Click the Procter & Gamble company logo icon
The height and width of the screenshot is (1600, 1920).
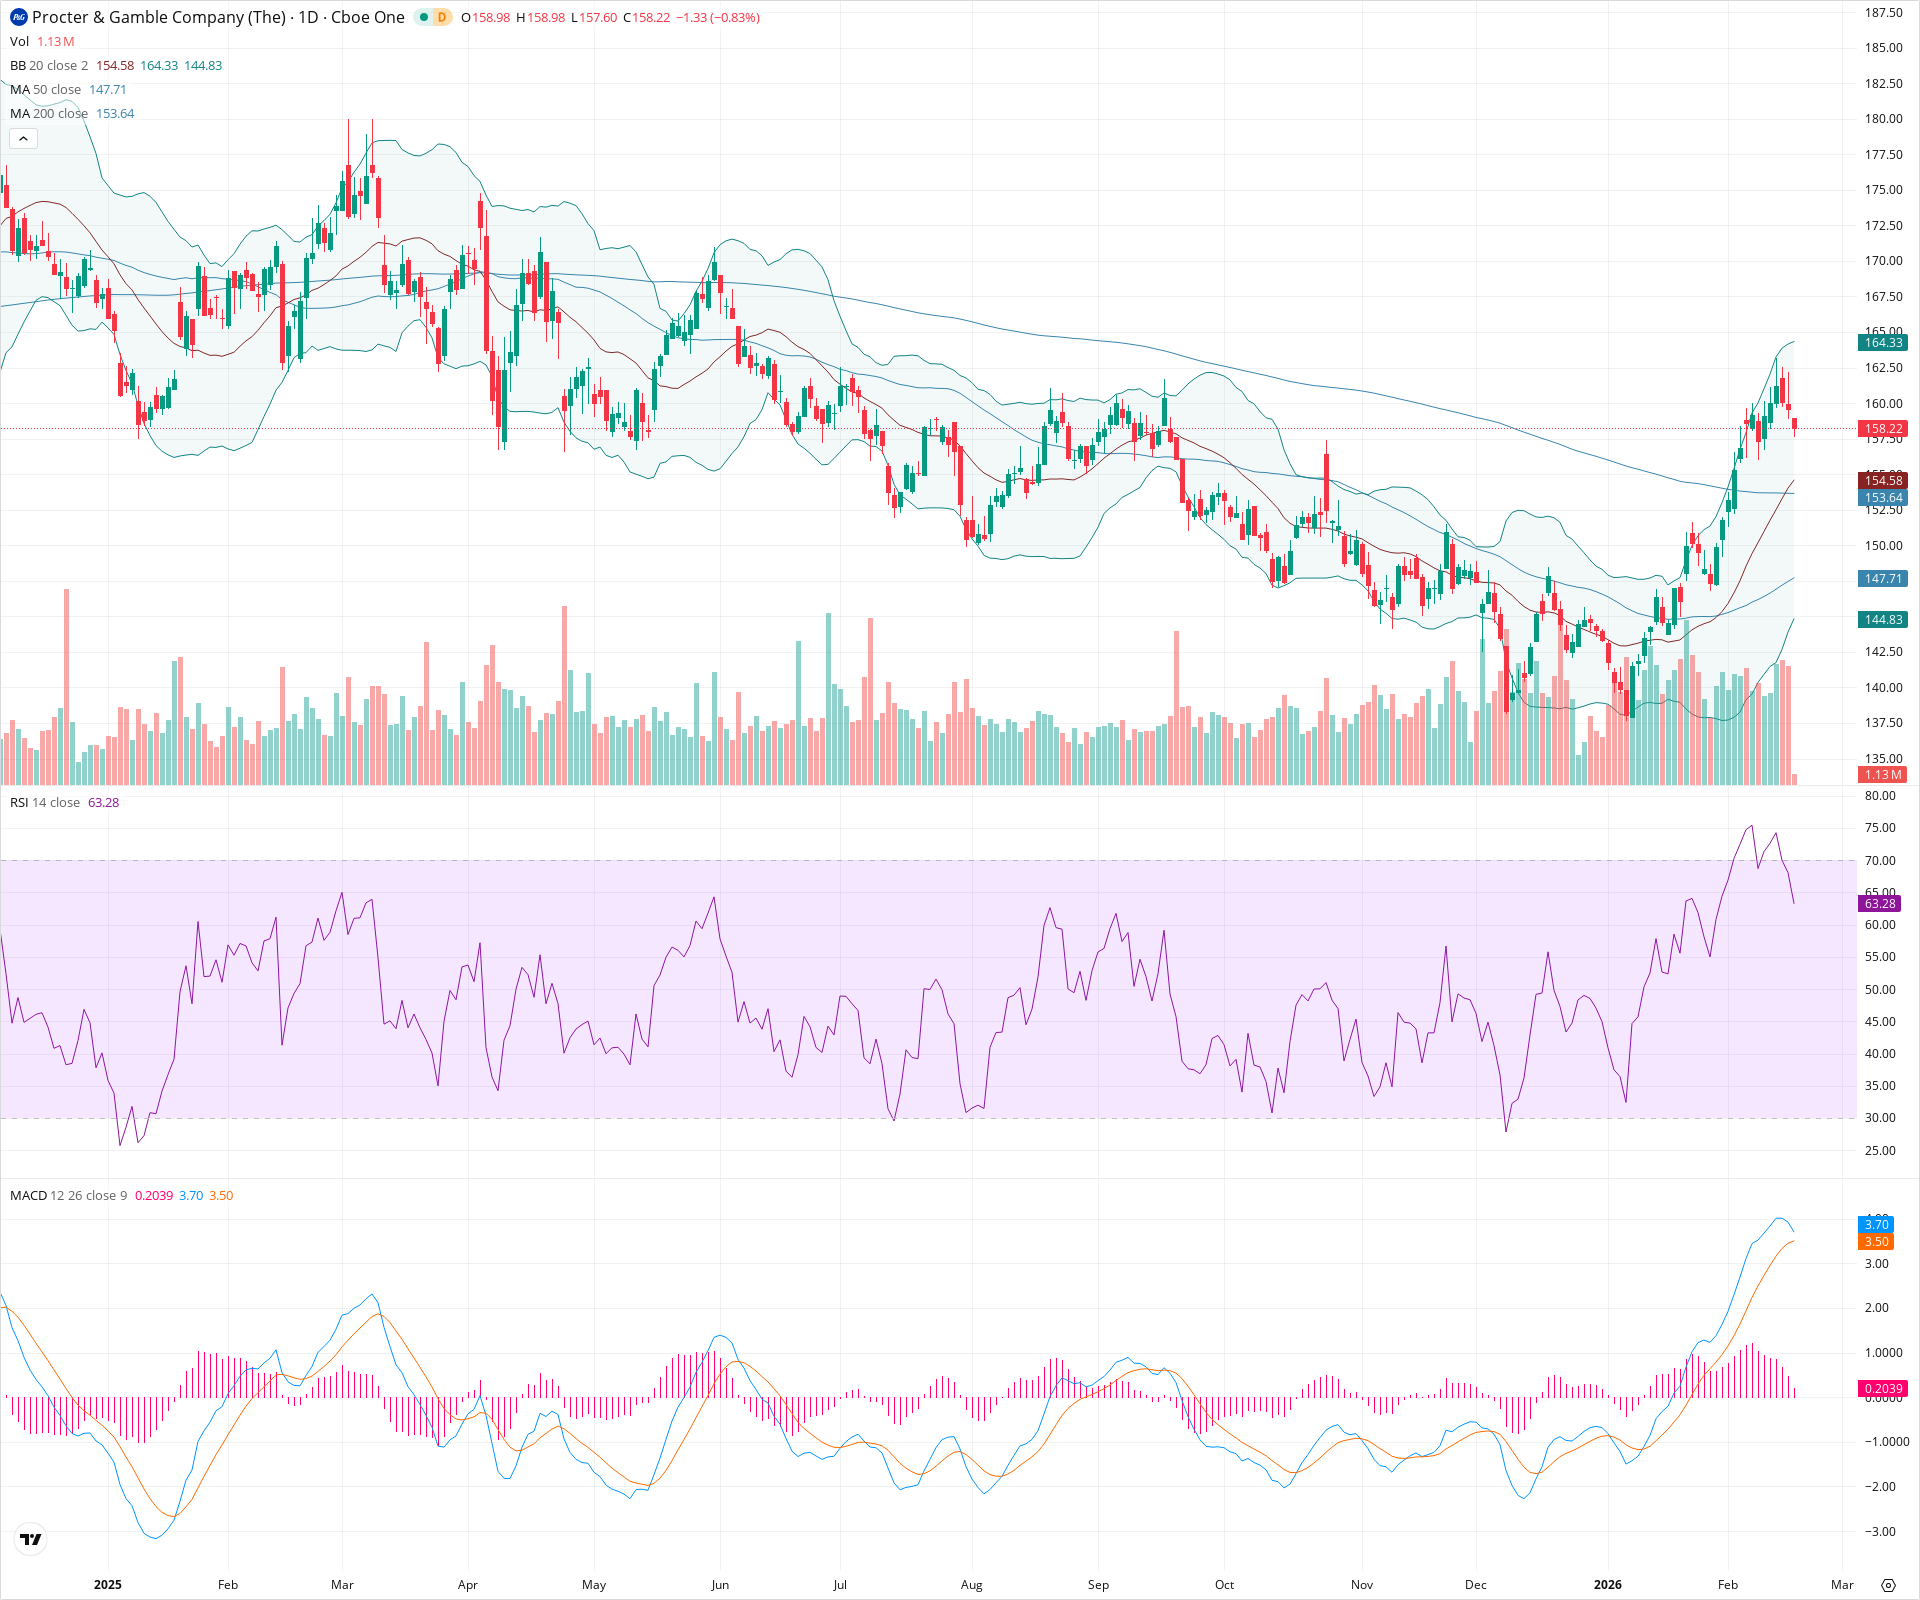tap(16, 18)
